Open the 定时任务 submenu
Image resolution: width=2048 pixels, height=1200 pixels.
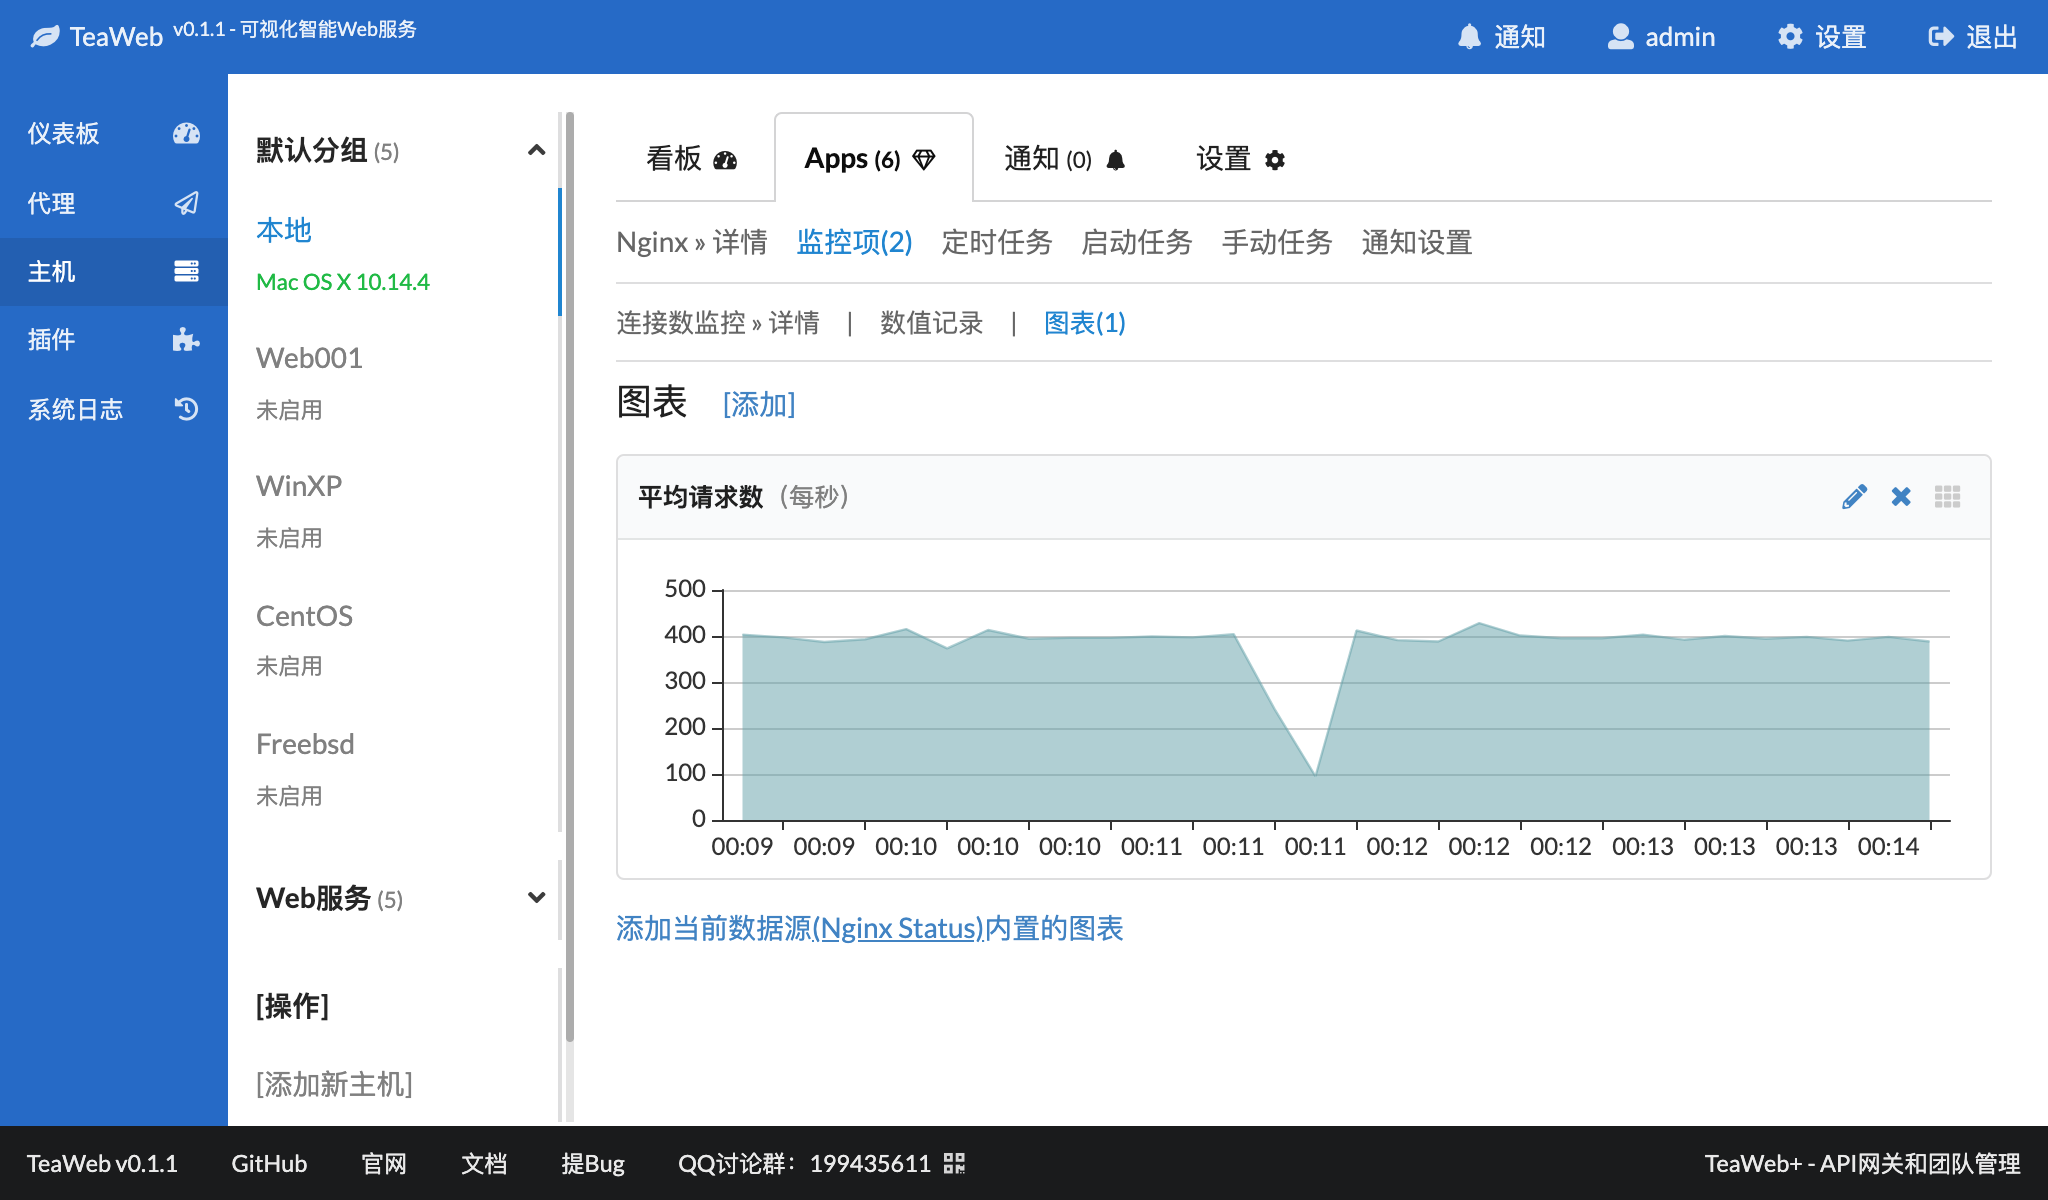pyautogui.click(x=997, y=242)
